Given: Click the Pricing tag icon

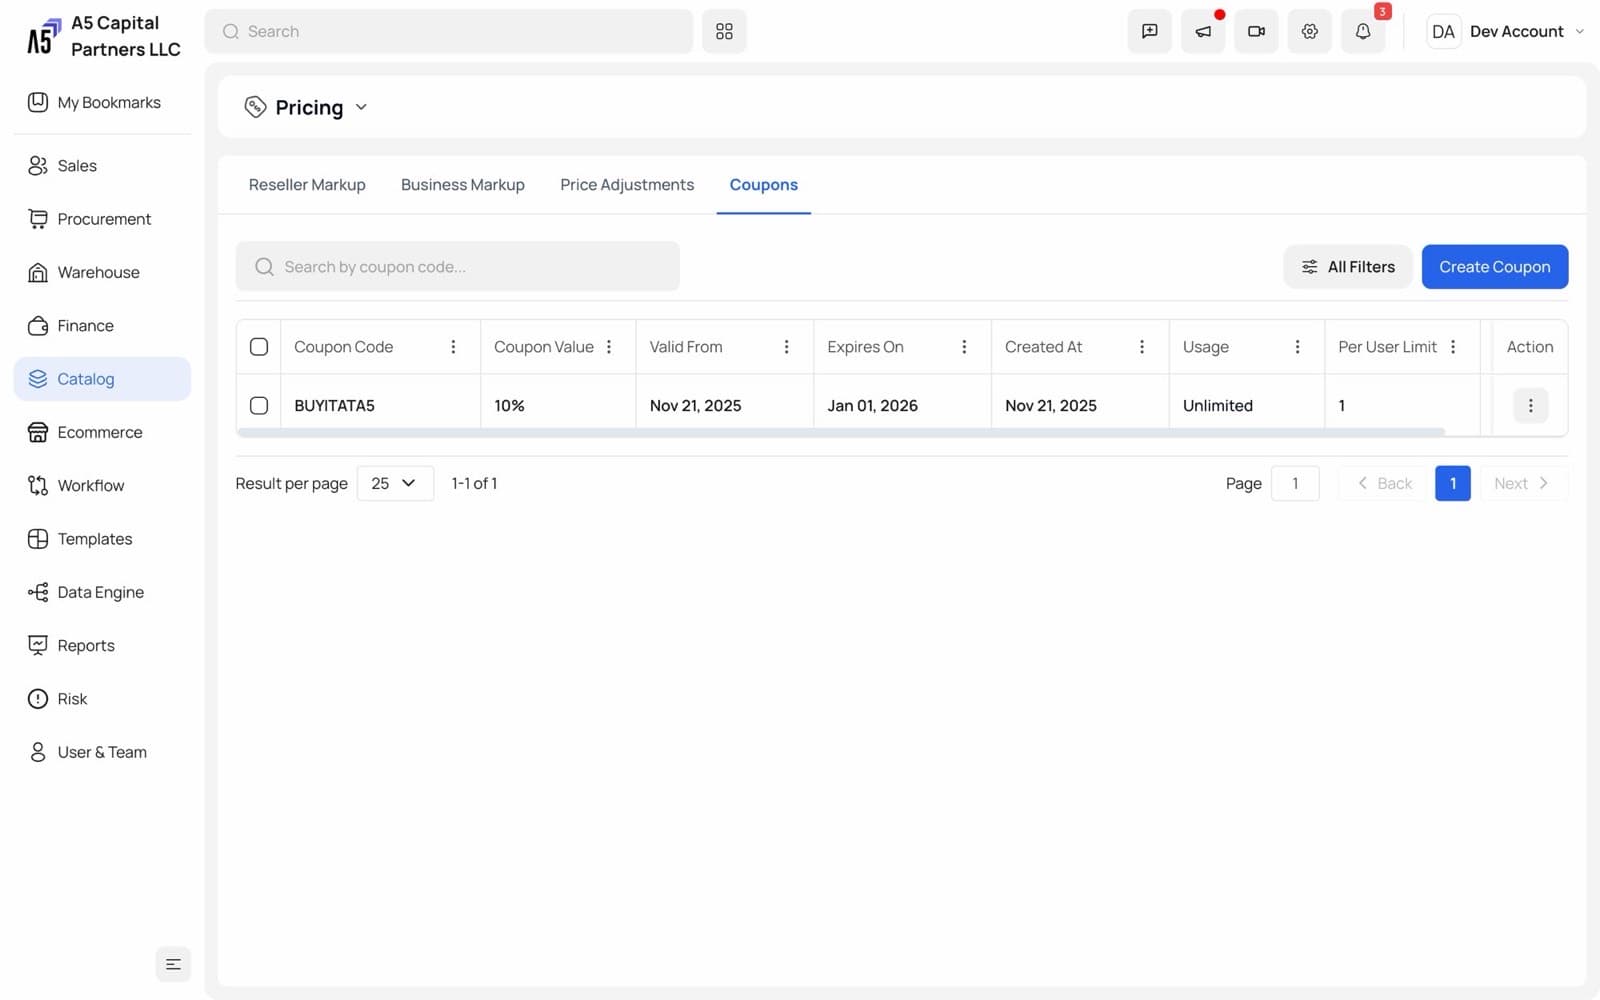Looking at the screenshot, I should point(255,107).
